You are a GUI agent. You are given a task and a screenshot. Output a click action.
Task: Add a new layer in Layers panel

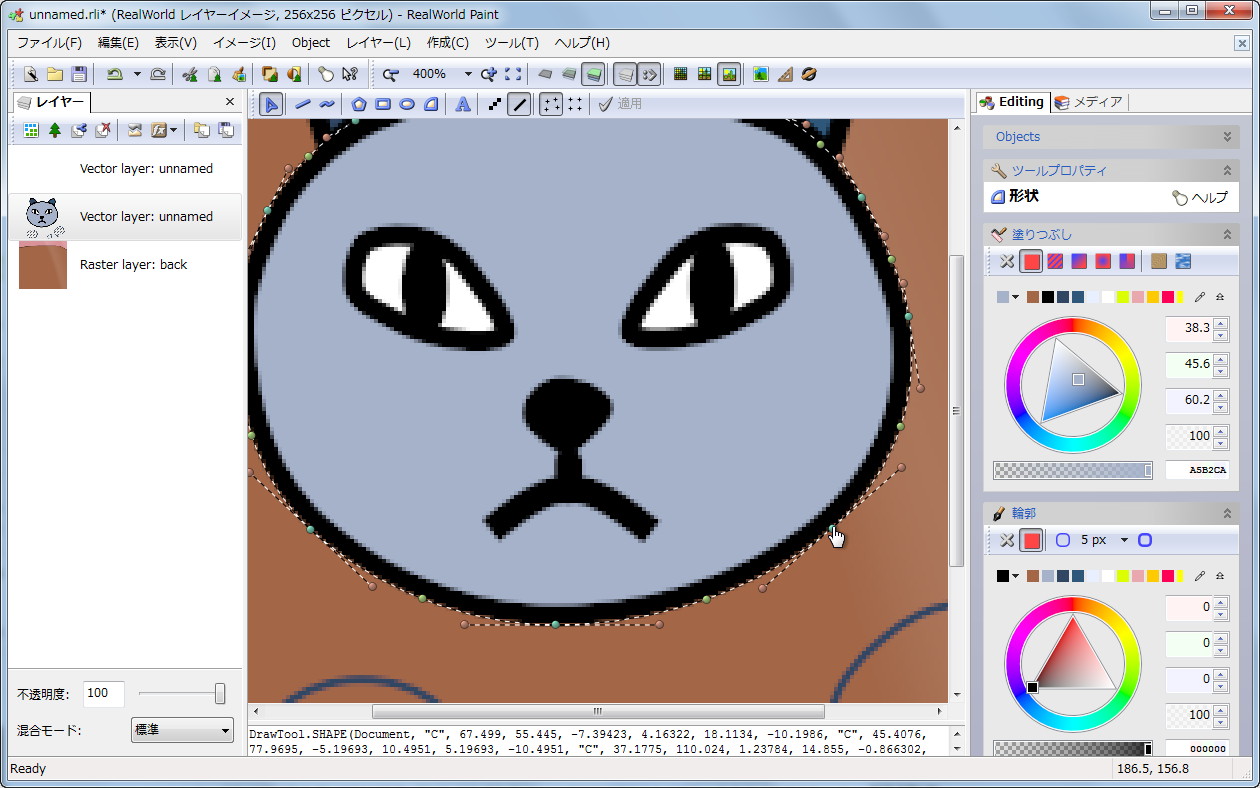31,130
